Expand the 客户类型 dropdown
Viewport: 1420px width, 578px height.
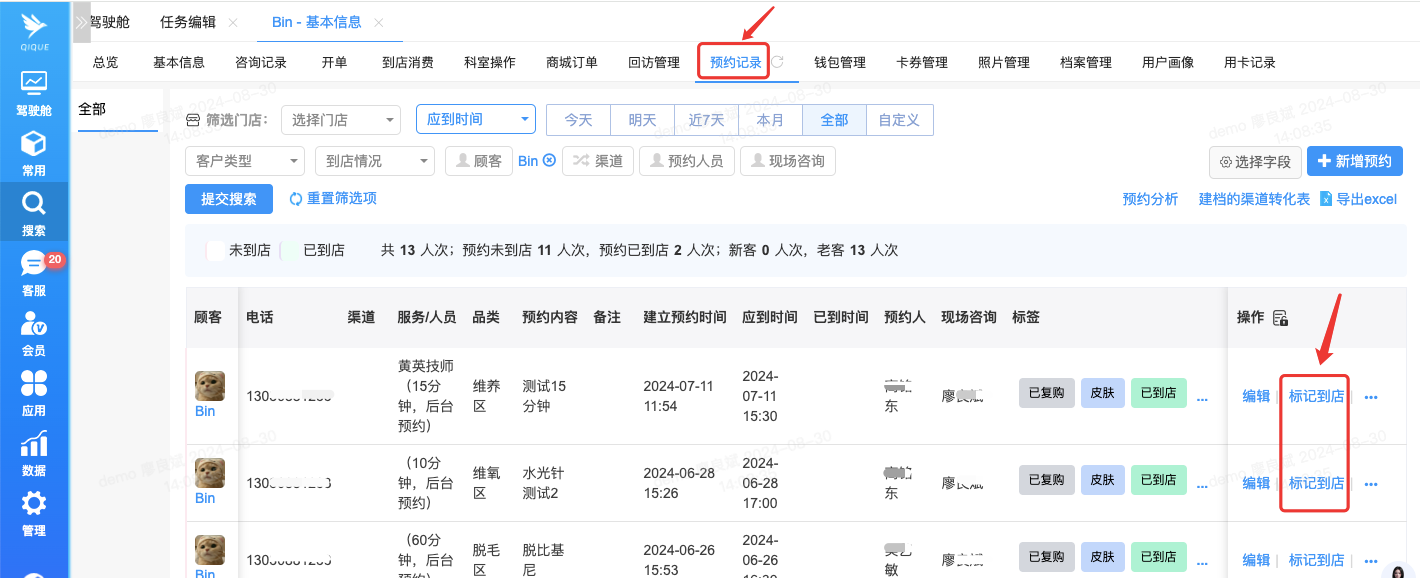(244, 161)
